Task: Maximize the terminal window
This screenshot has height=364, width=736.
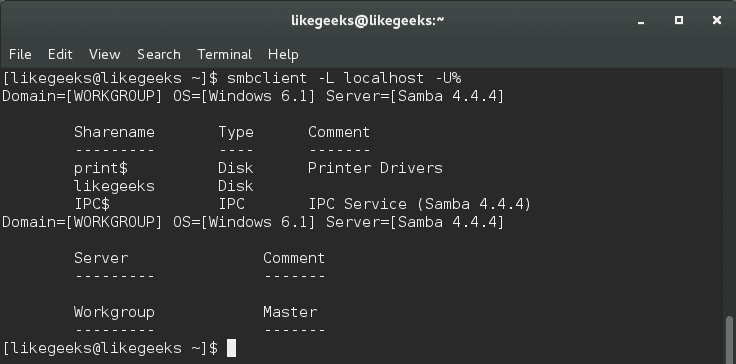Action: click(679, 20)
